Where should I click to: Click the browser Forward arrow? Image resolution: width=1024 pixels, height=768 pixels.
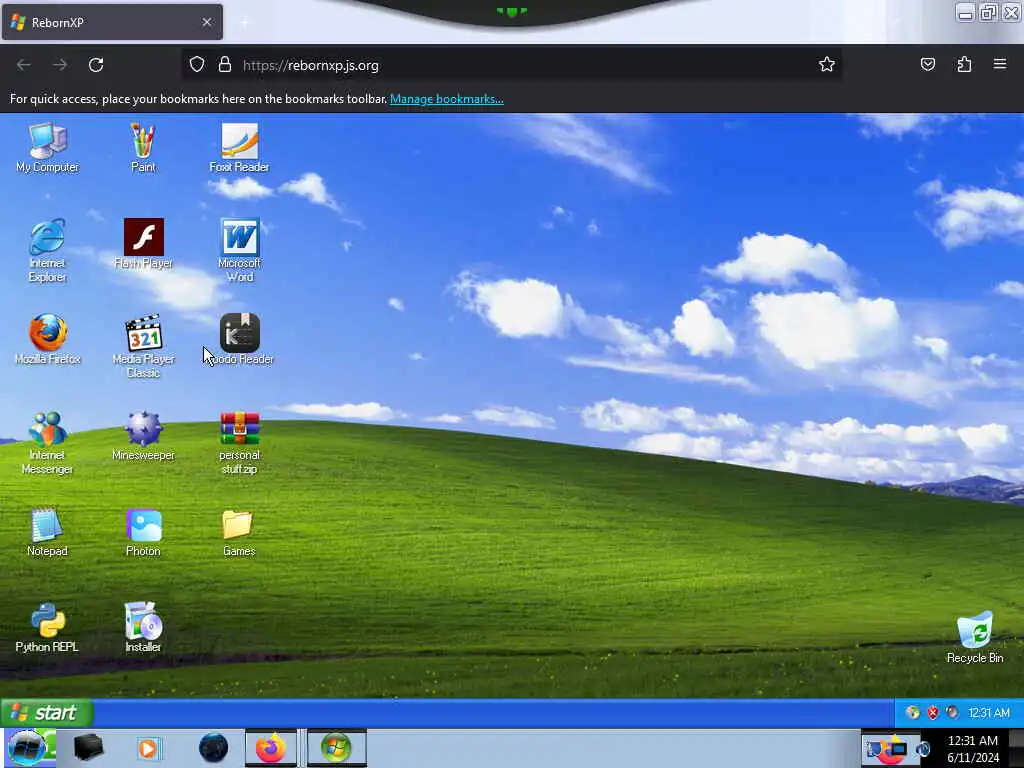click(x=59, y=65)
